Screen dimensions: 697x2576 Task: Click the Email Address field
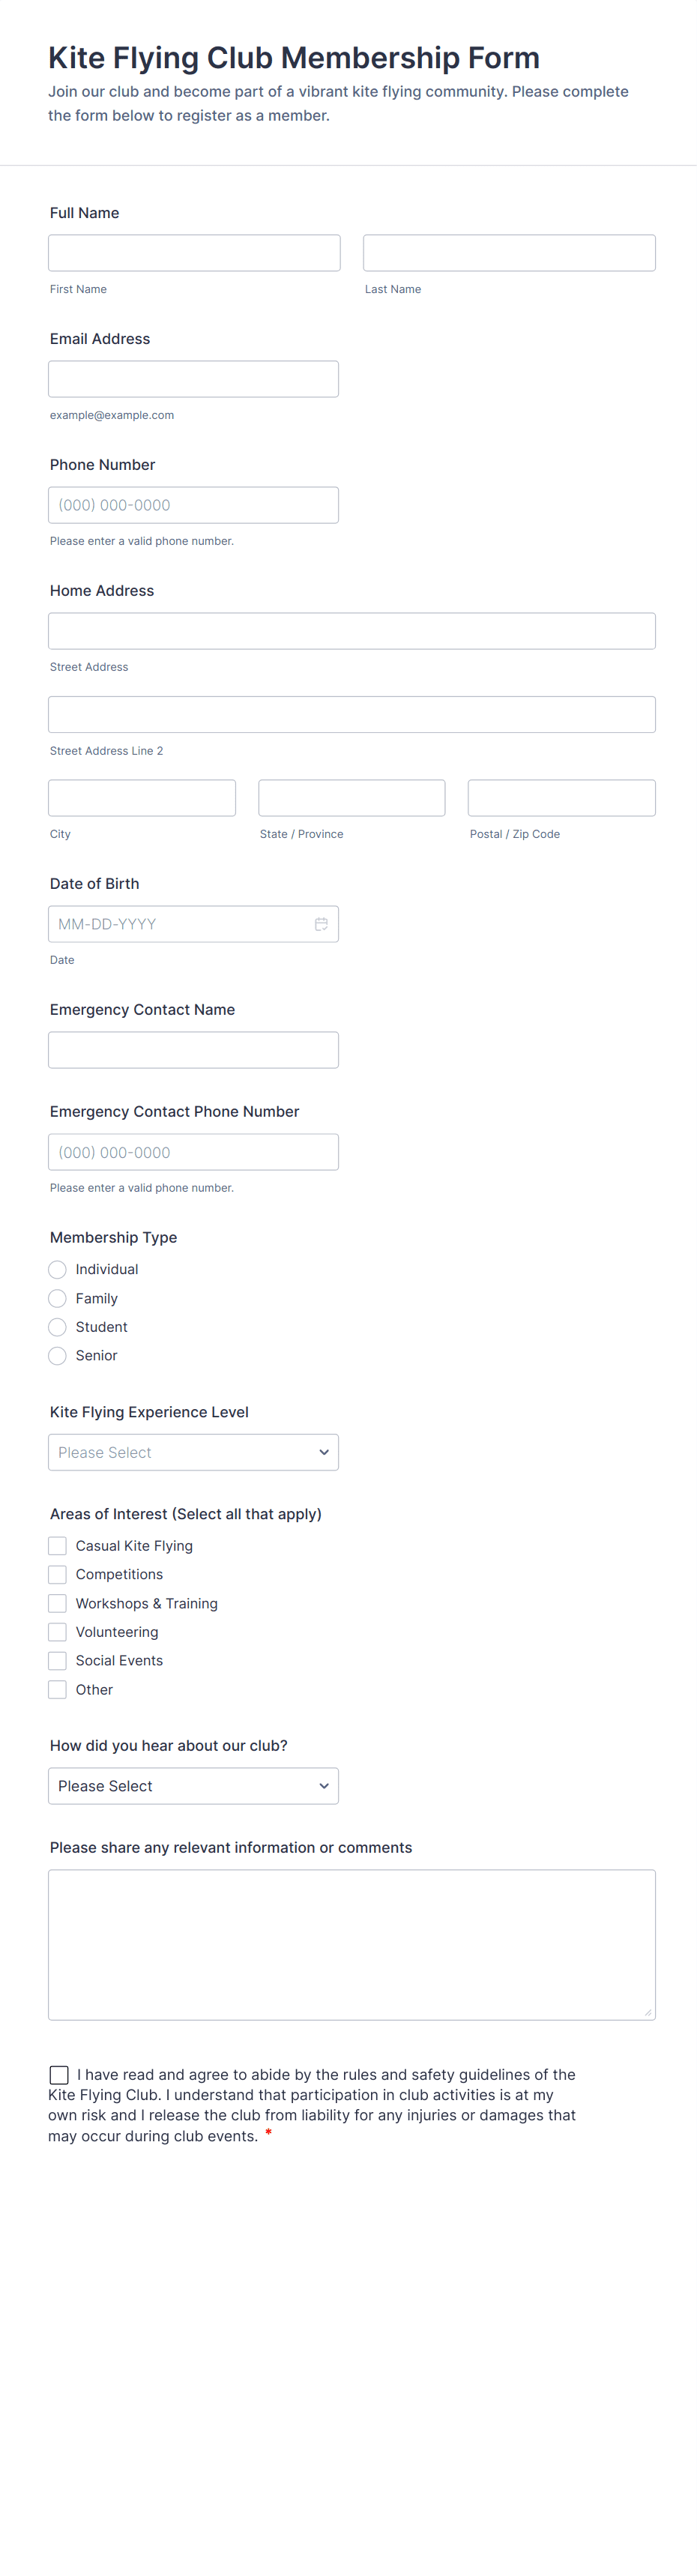point(193,379)
